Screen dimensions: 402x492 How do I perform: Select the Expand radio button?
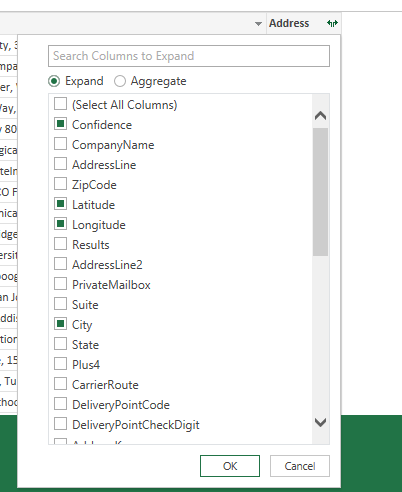54,81
